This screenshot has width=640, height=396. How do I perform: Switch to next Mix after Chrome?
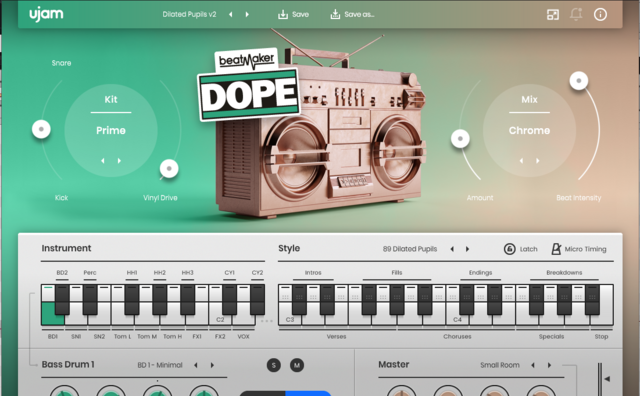(538, 161)
